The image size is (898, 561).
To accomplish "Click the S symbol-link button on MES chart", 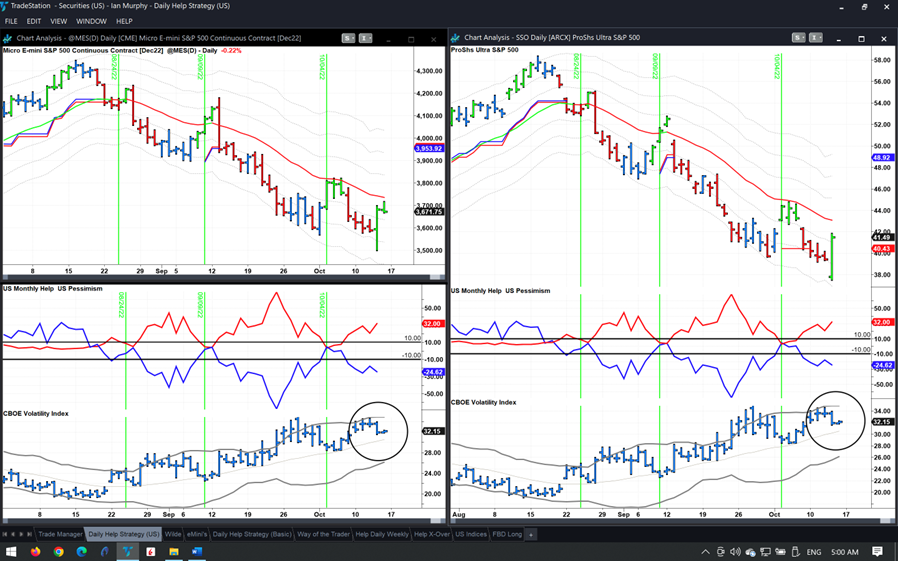I will pyautogui.click(x=347, y=38).
